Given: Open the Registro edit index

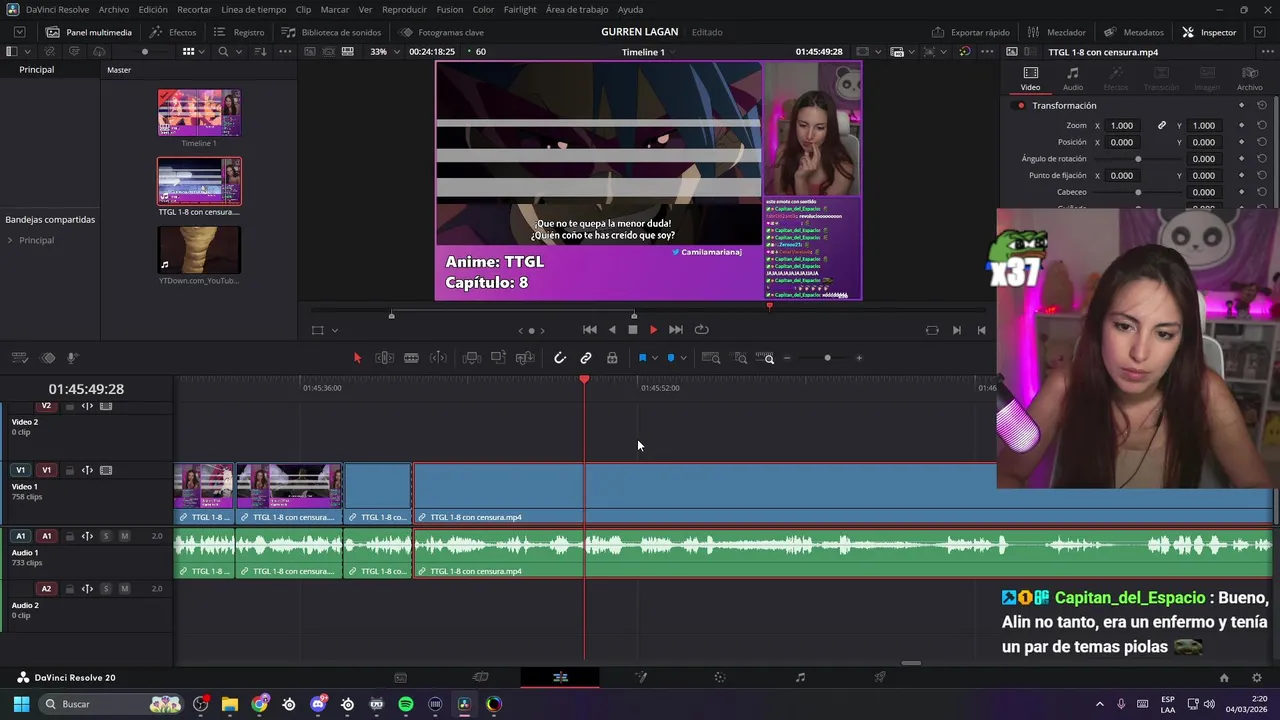Looking at the screenshot, I should tap(238, 32).
